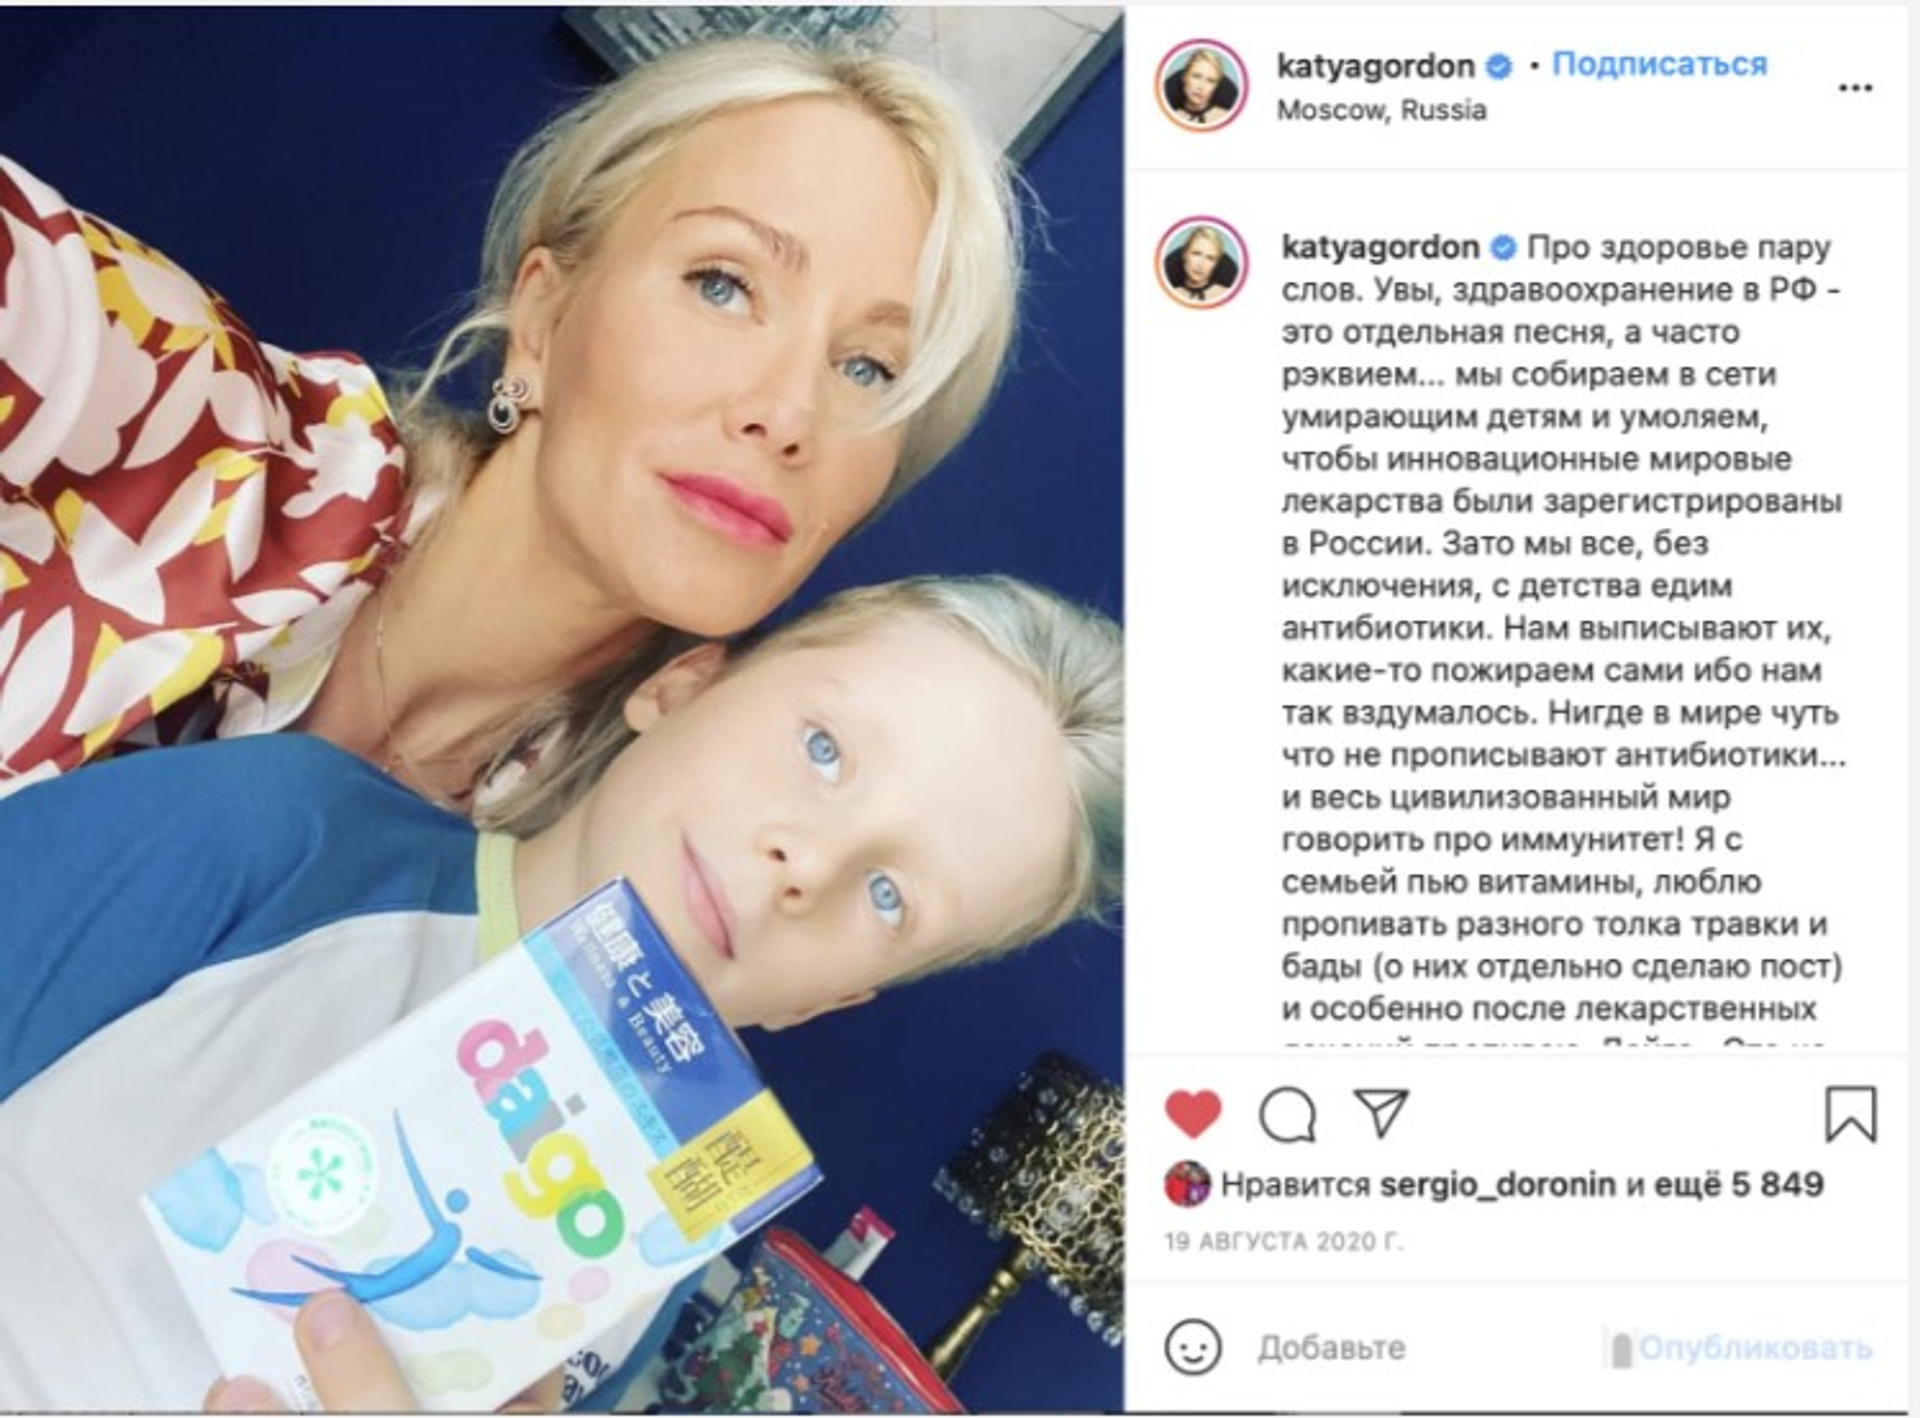
Task: Open the emoji smiley picker
Action: [1193, 1346]
